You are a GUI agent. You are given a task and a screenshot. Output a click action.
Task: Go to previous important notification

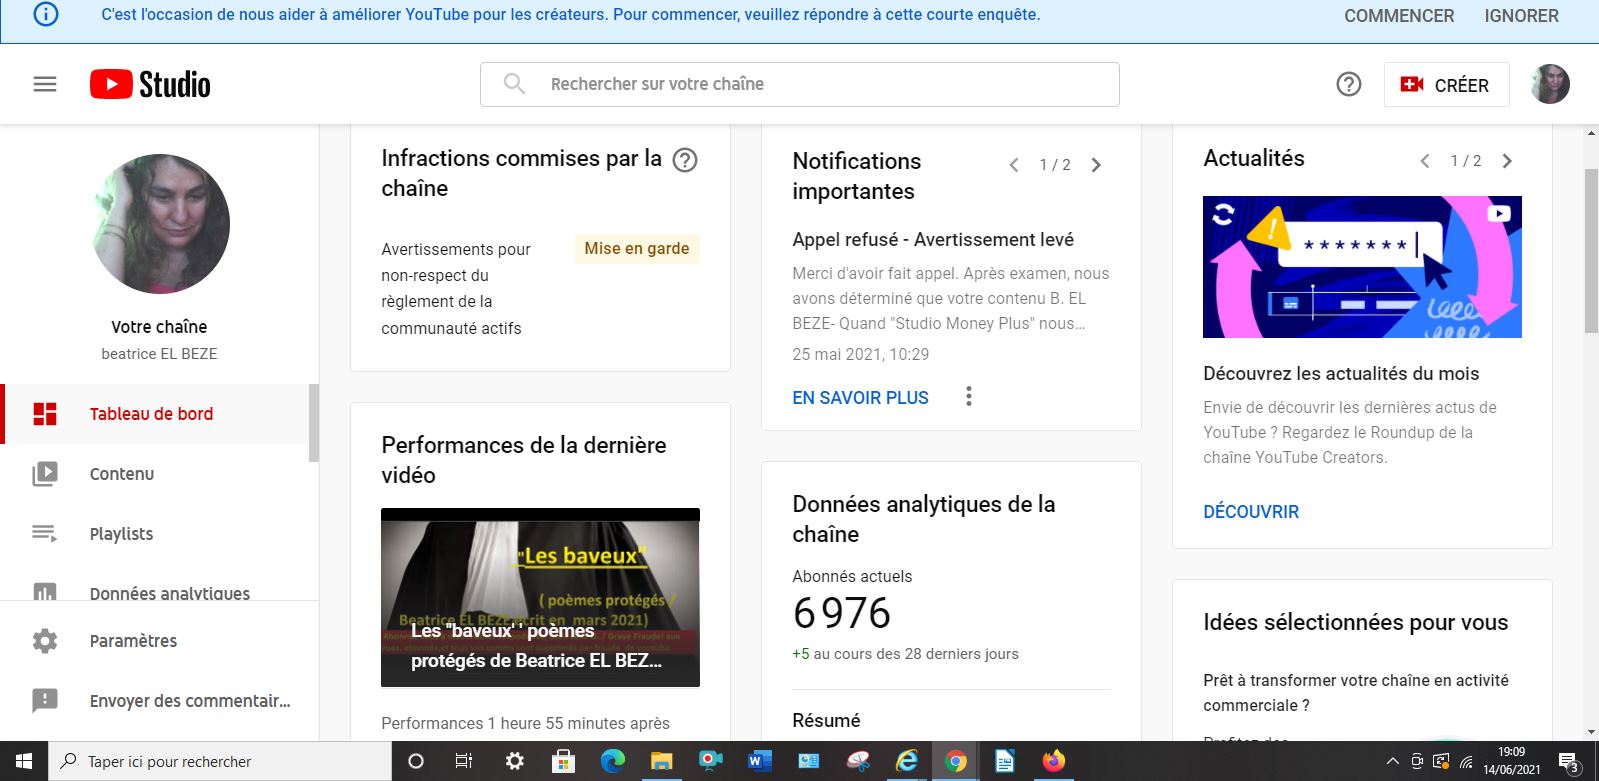click(x=1014, y=165)
